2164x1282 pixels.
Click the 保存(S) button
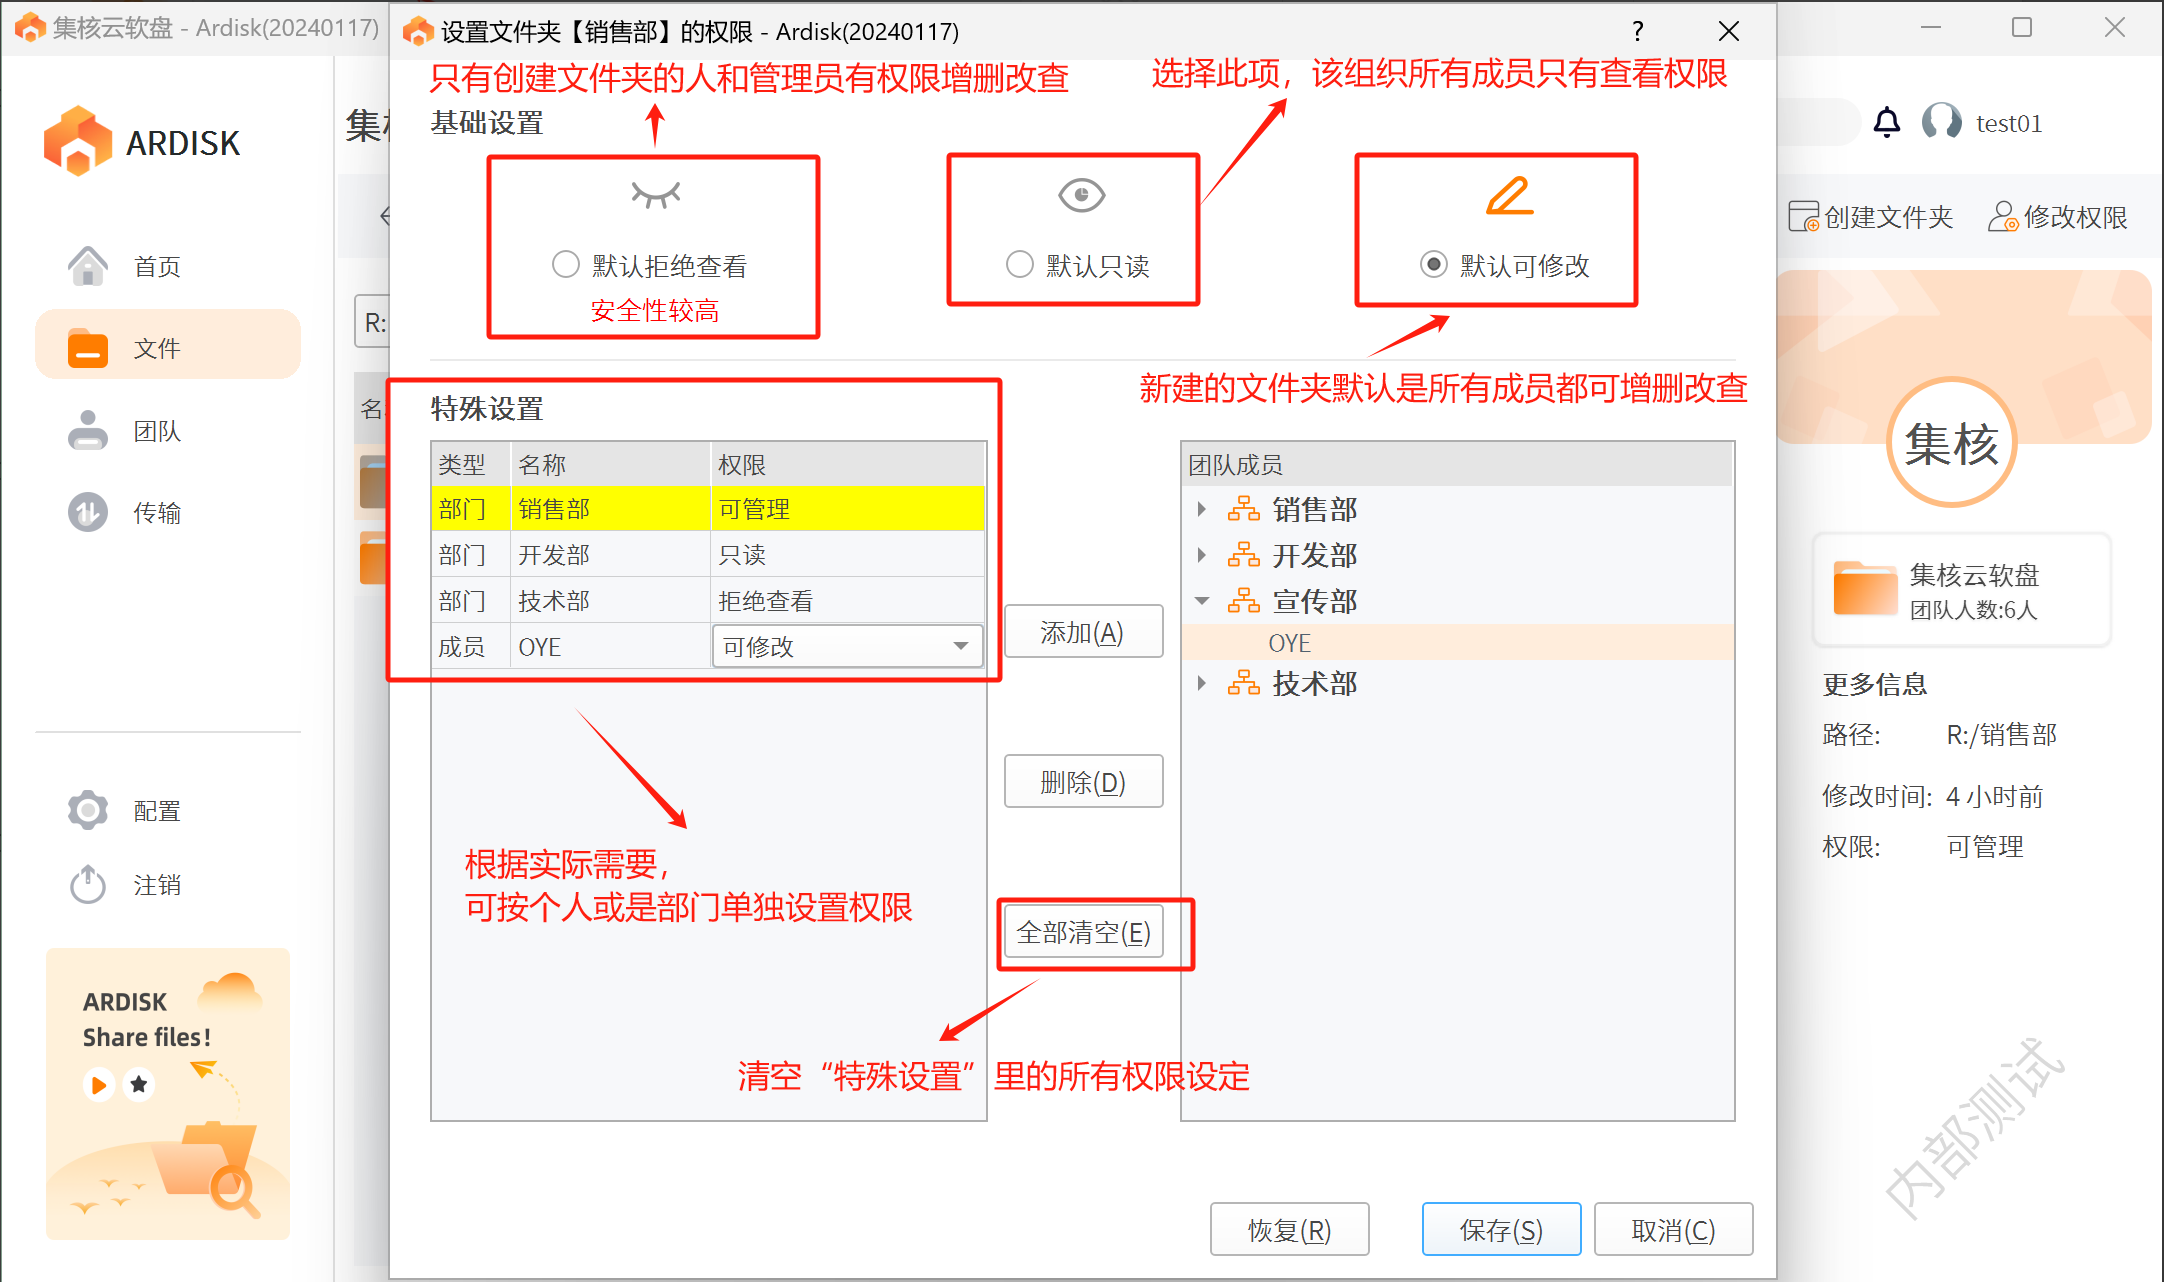(x=1500, y=1229)
